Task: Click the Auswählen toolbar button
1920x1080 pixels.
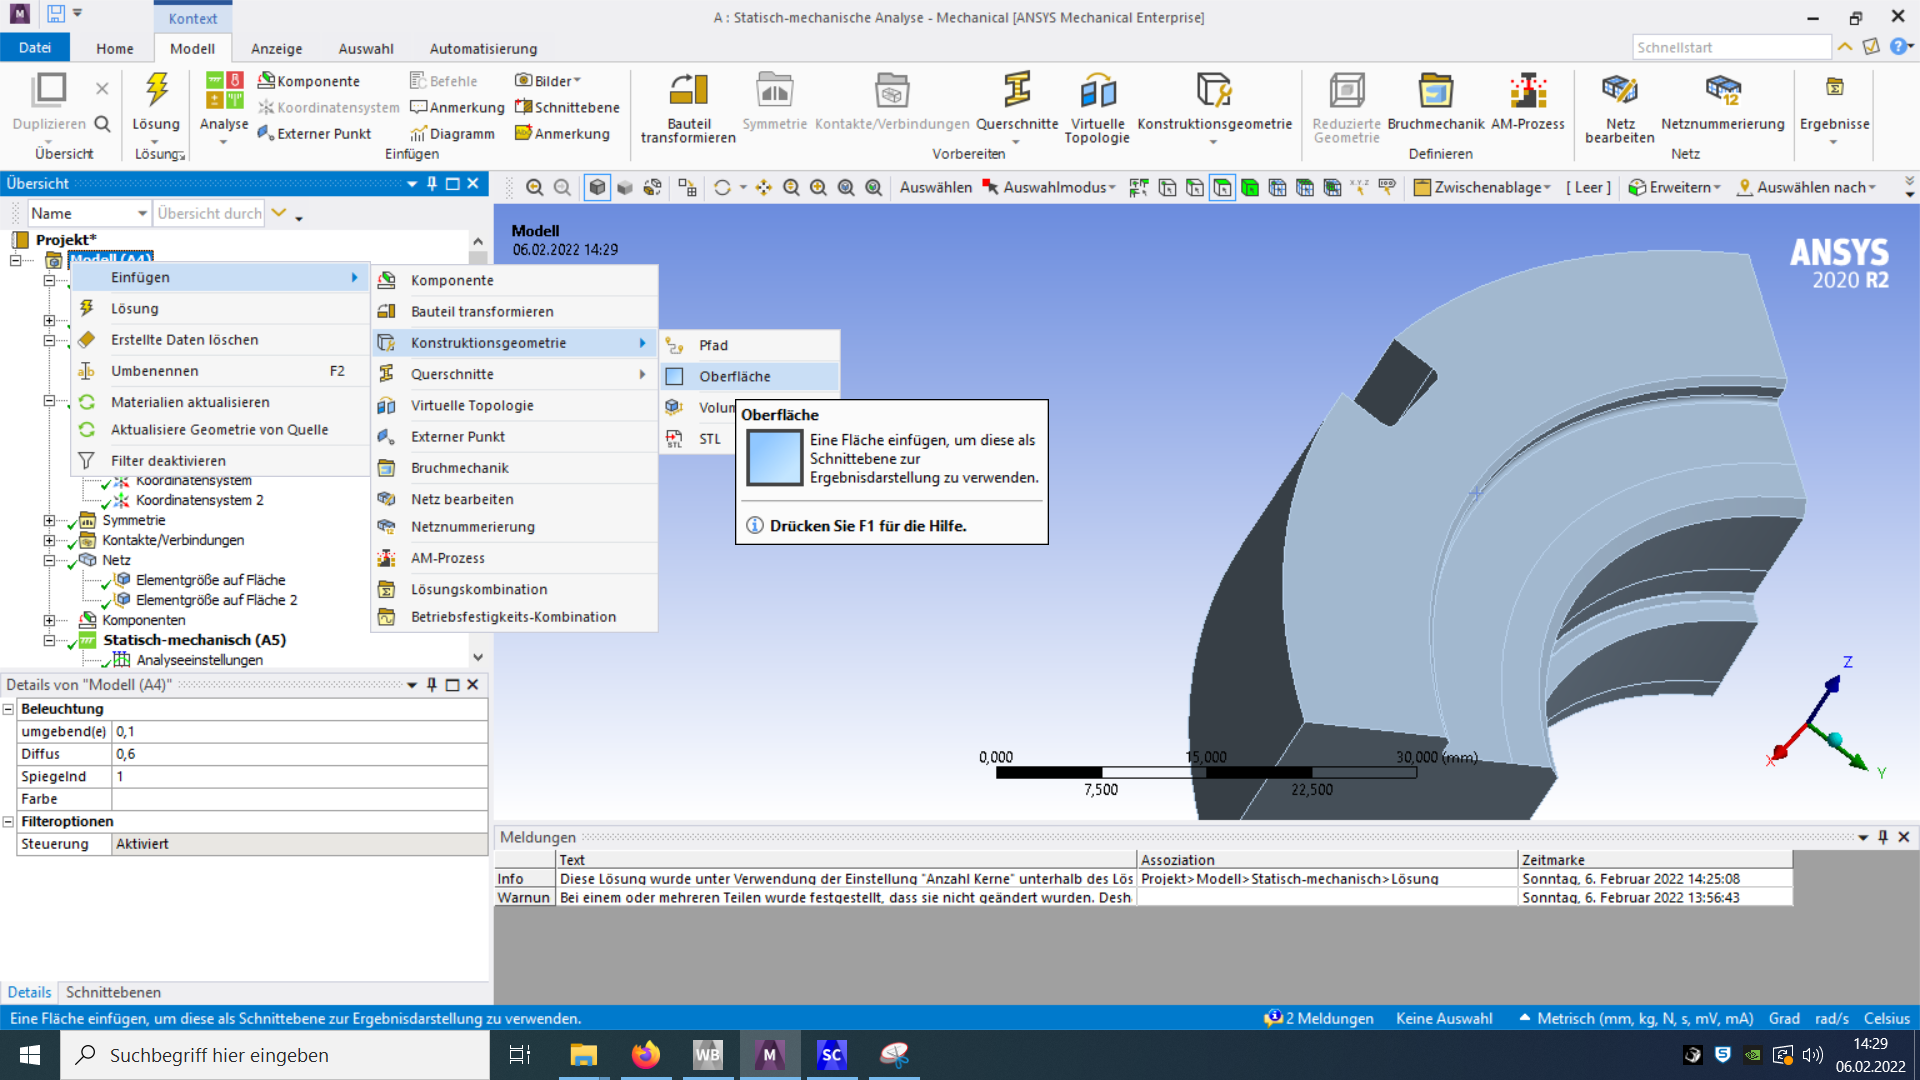Action: pyautogui.click(x=935, y=187)
